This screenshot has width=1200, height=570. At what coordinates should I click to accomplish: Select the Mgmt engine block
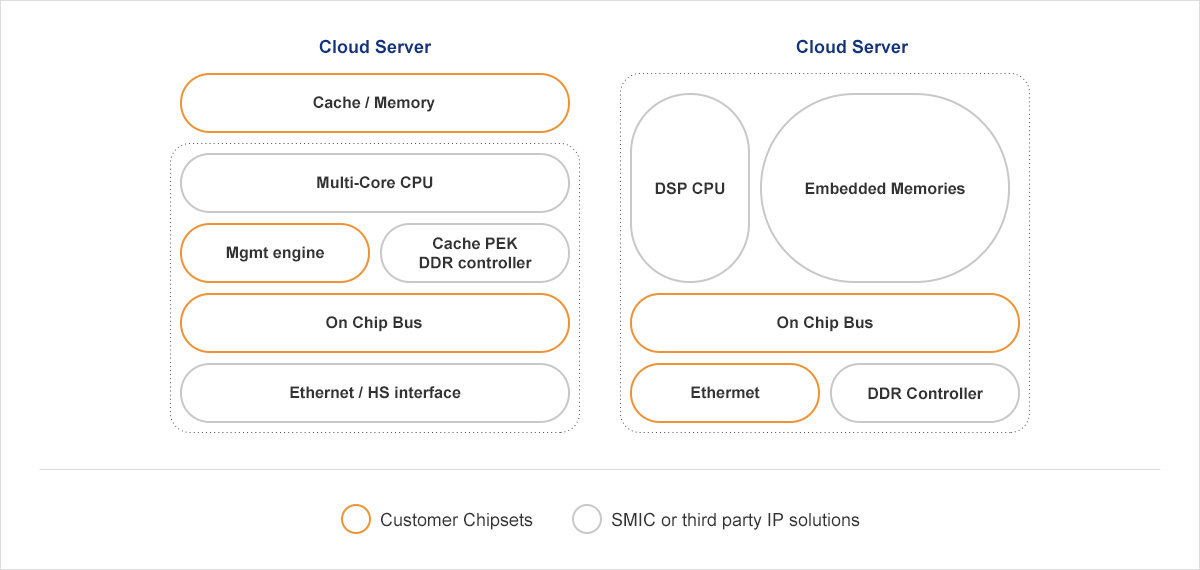pos(275,253)
